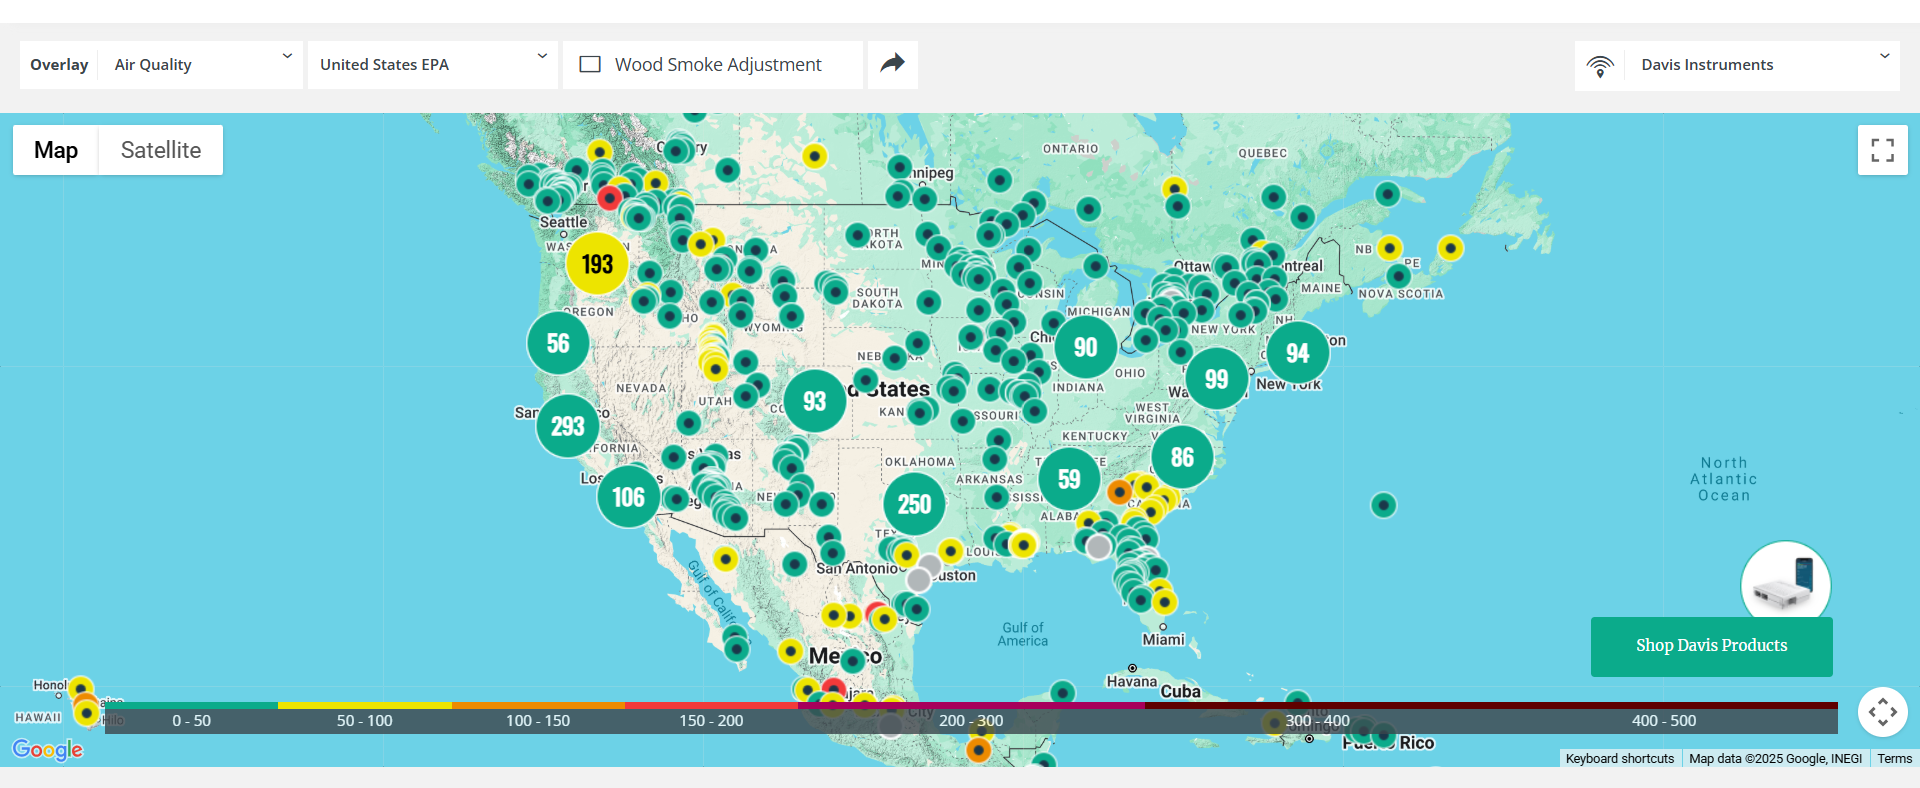The width and height of the screenshot is (1920, 788).
Task: Open the 106 cluster near Los Angeles
Action: click(628, 497)
